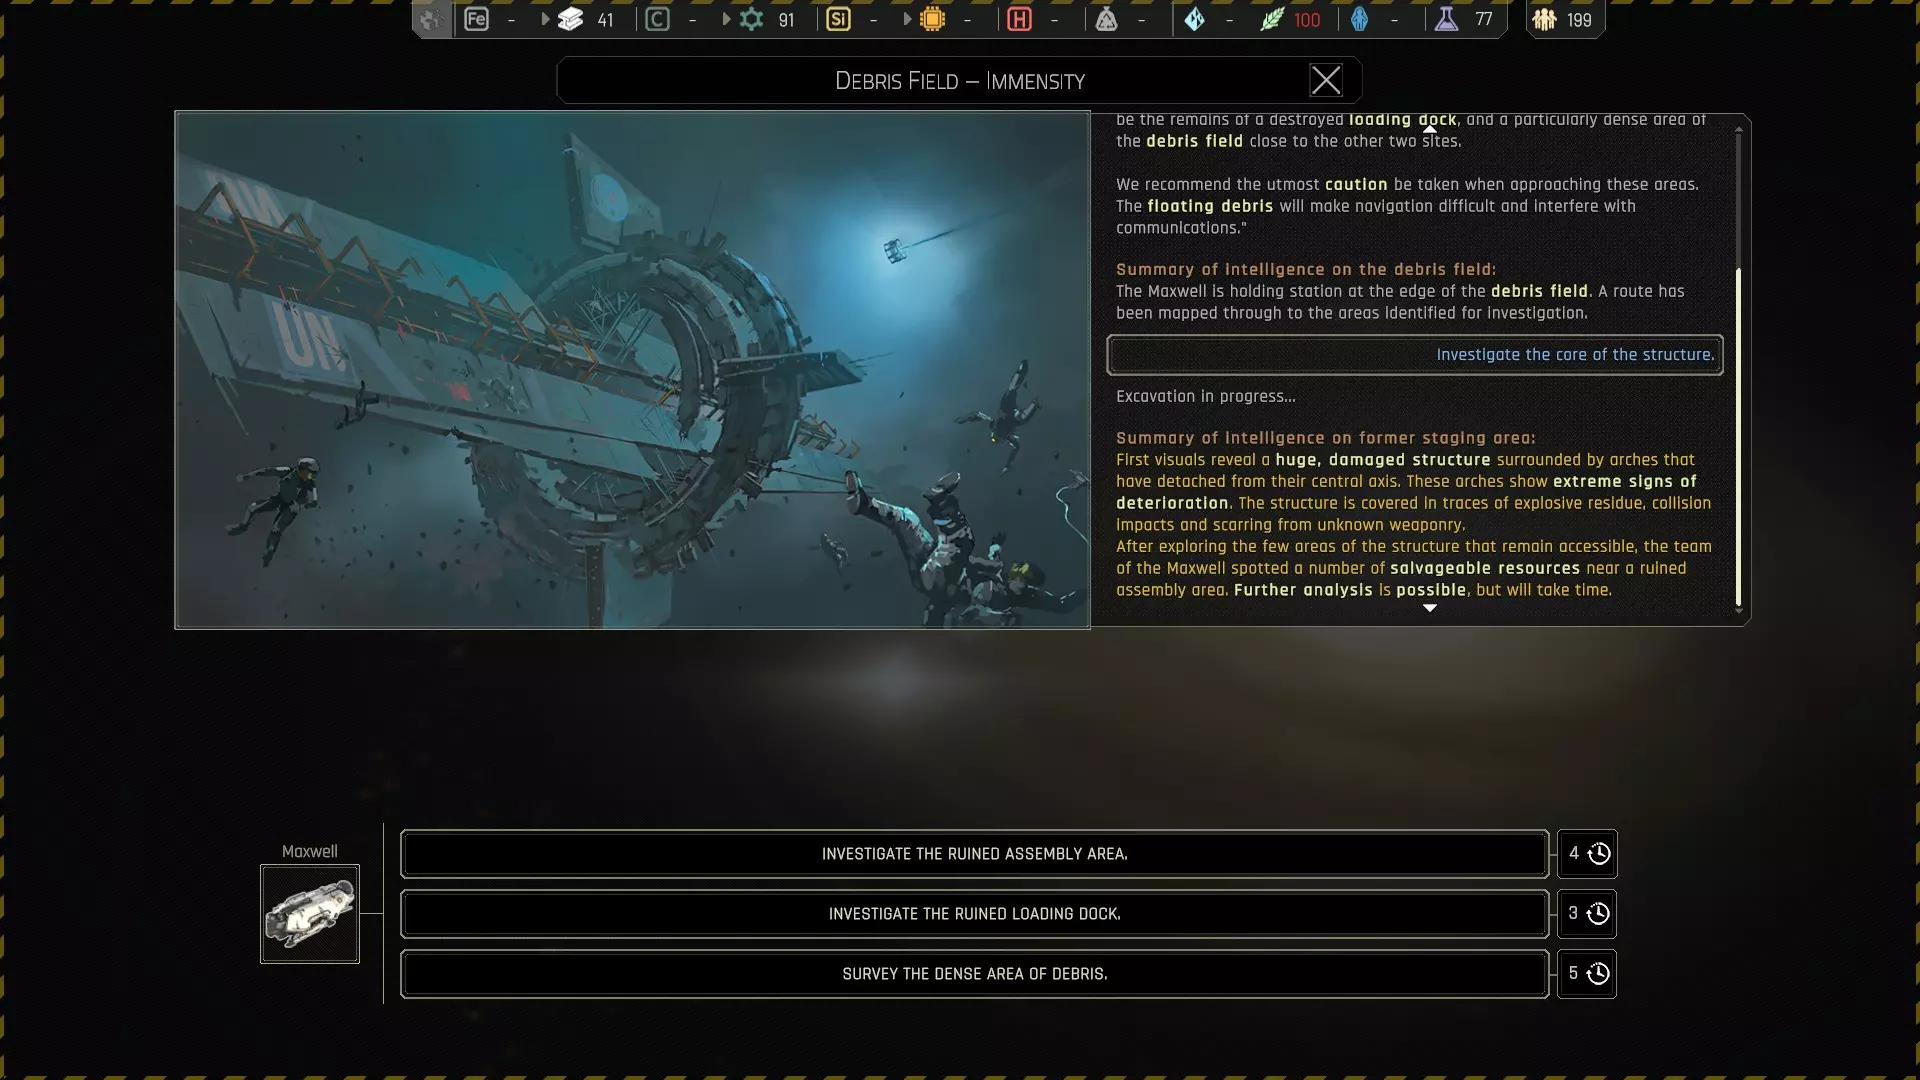
Task: Click the electronics chip resource icon
Action: [x=932, y=19]
